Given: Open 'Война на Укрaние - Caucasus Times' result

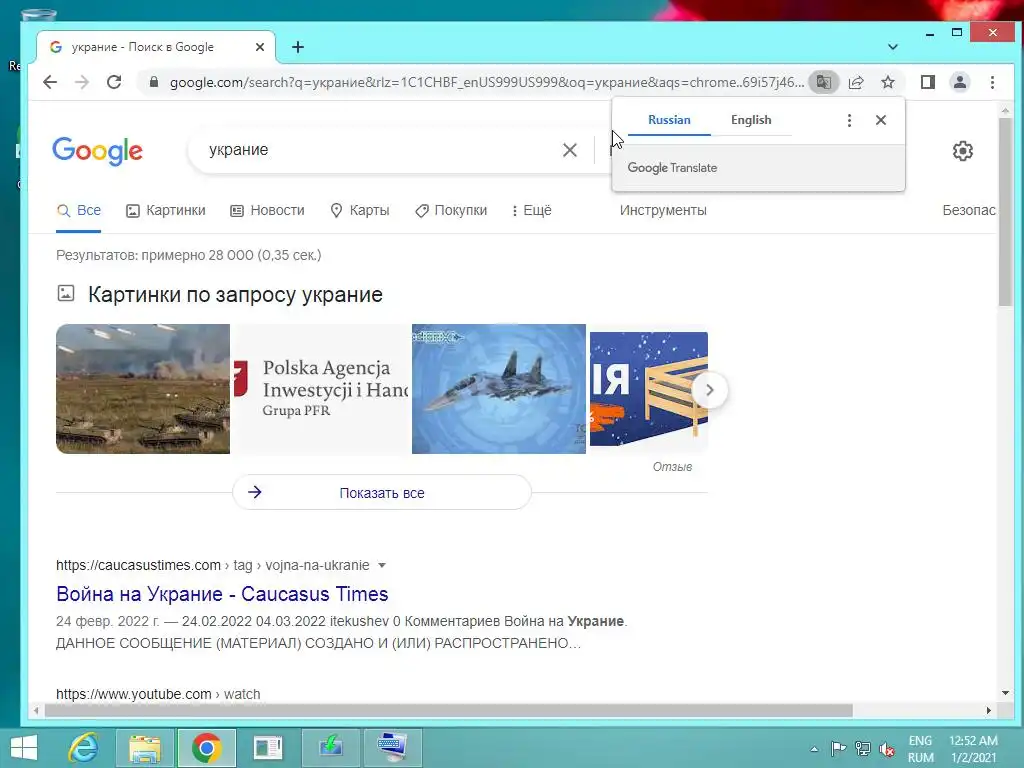Looking at the screenshot, I should (x=222, y=594).
